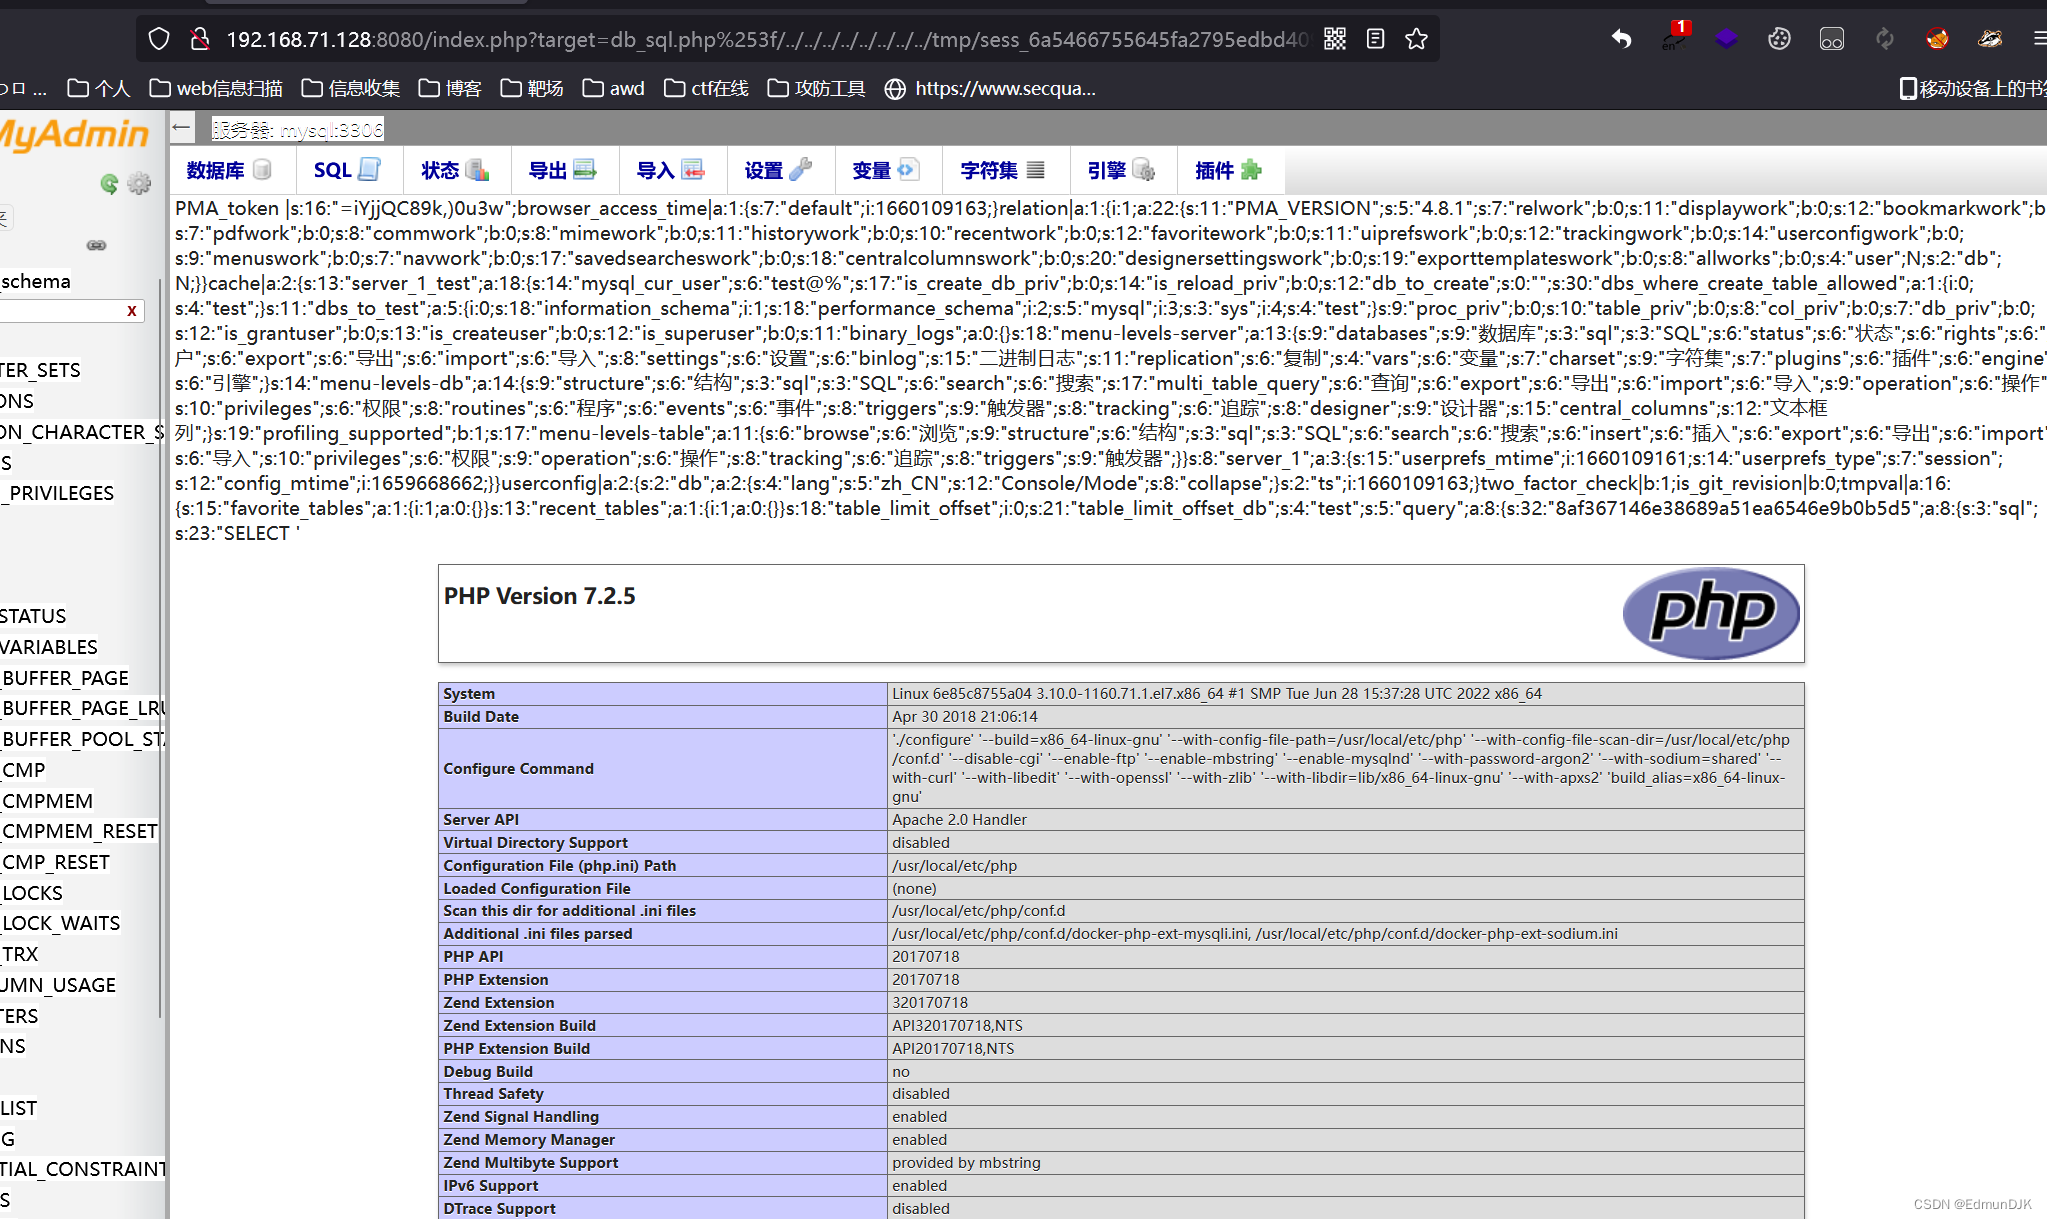Click the undo arrow toolbar icon
The height and width of the screenshot is (1219, 2047).
[1621, 39]
